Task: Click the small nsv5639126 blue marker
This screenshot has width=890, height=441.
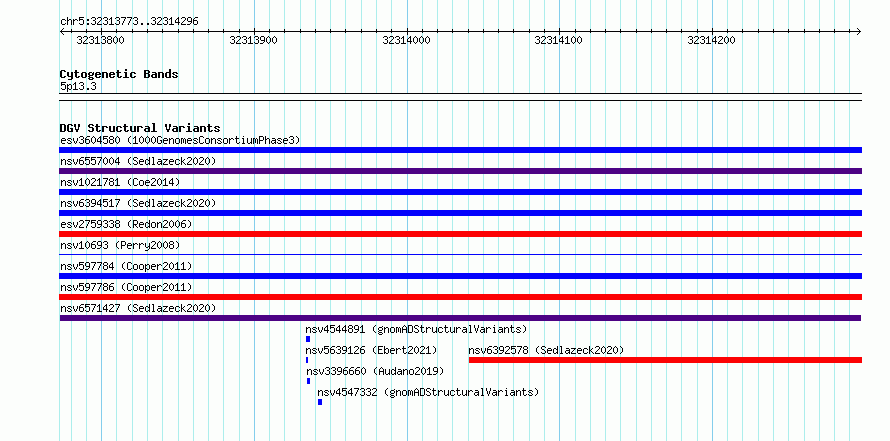Action: 307,360
